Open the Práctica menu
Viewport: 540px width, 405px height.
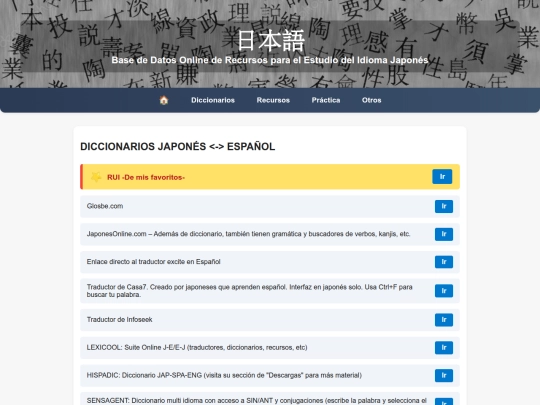(326, 100)
